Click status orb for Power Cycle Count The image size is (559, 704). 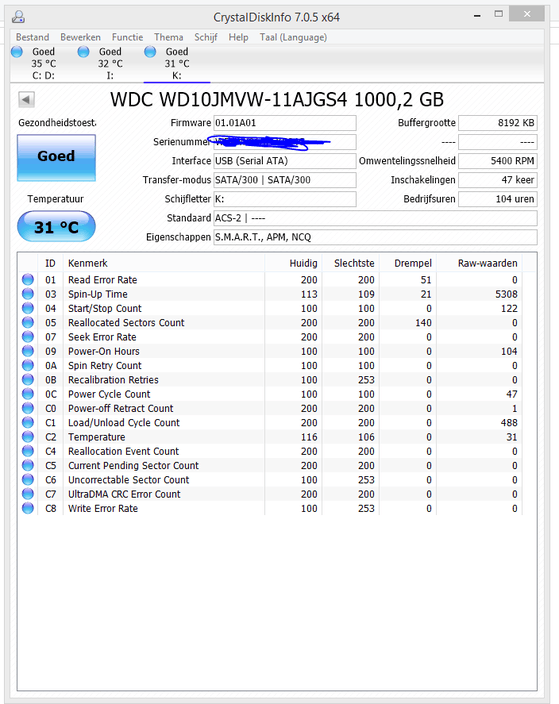coord(28,394)
